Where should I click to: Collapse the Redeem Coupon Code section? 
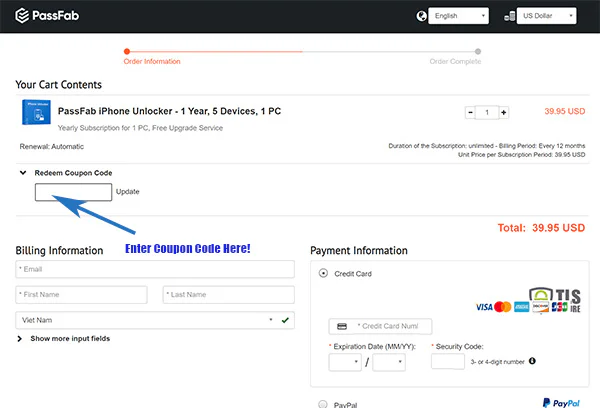(x=23, y=173)
